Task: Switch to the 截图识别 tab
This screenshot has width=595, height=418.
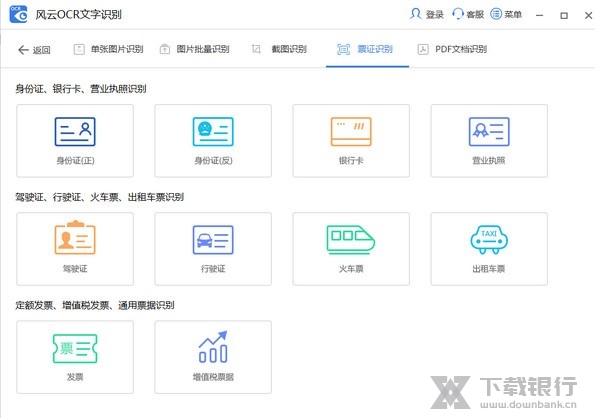Action: pyautogui.click(x=280, y=49)
